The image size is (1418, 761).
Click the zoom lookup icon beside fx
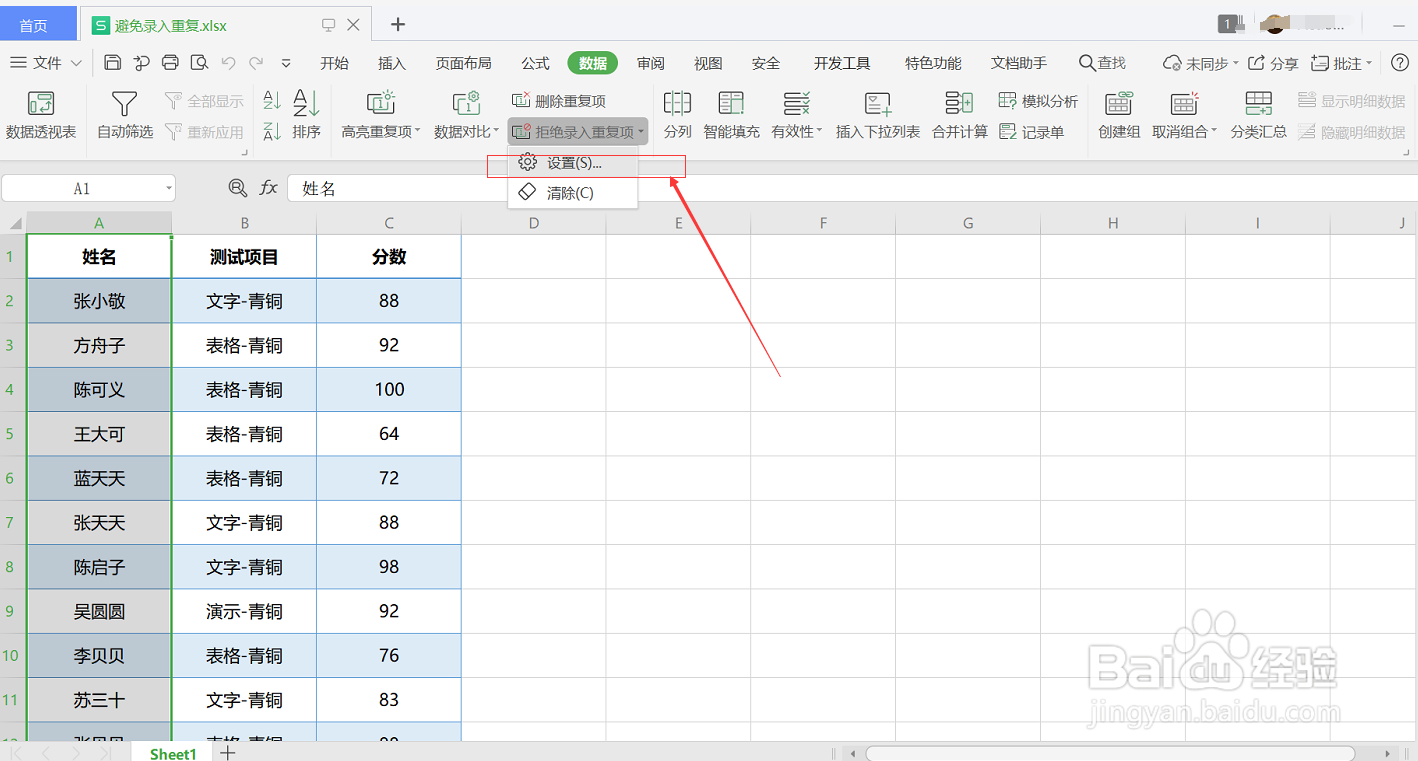(237, 188)
